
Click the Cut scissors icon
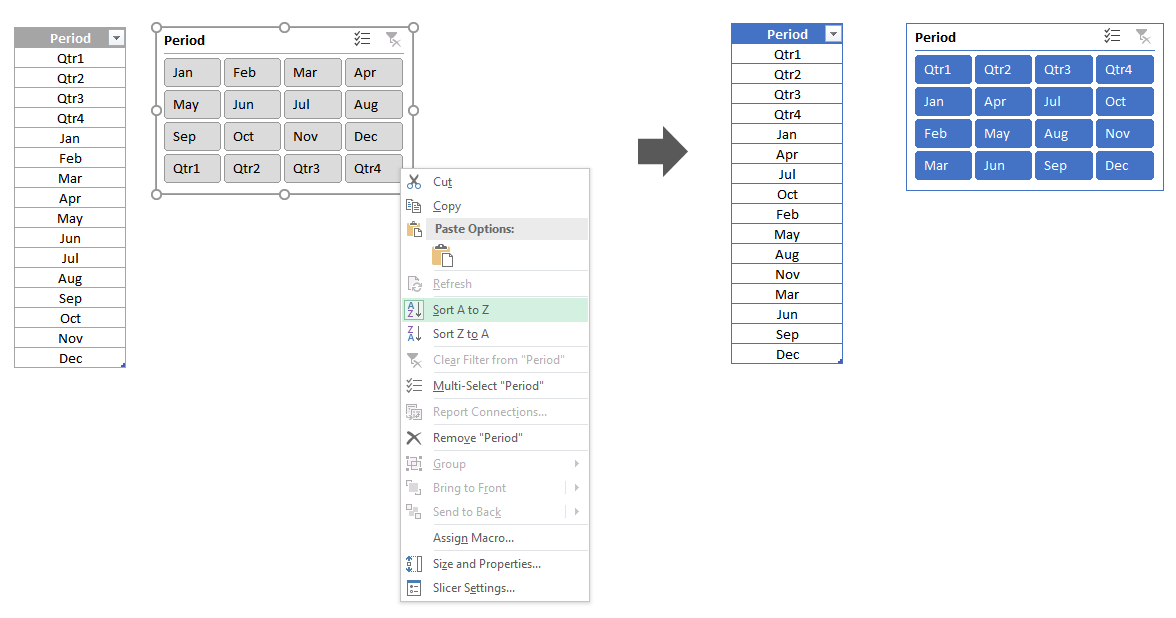(415, 182)
